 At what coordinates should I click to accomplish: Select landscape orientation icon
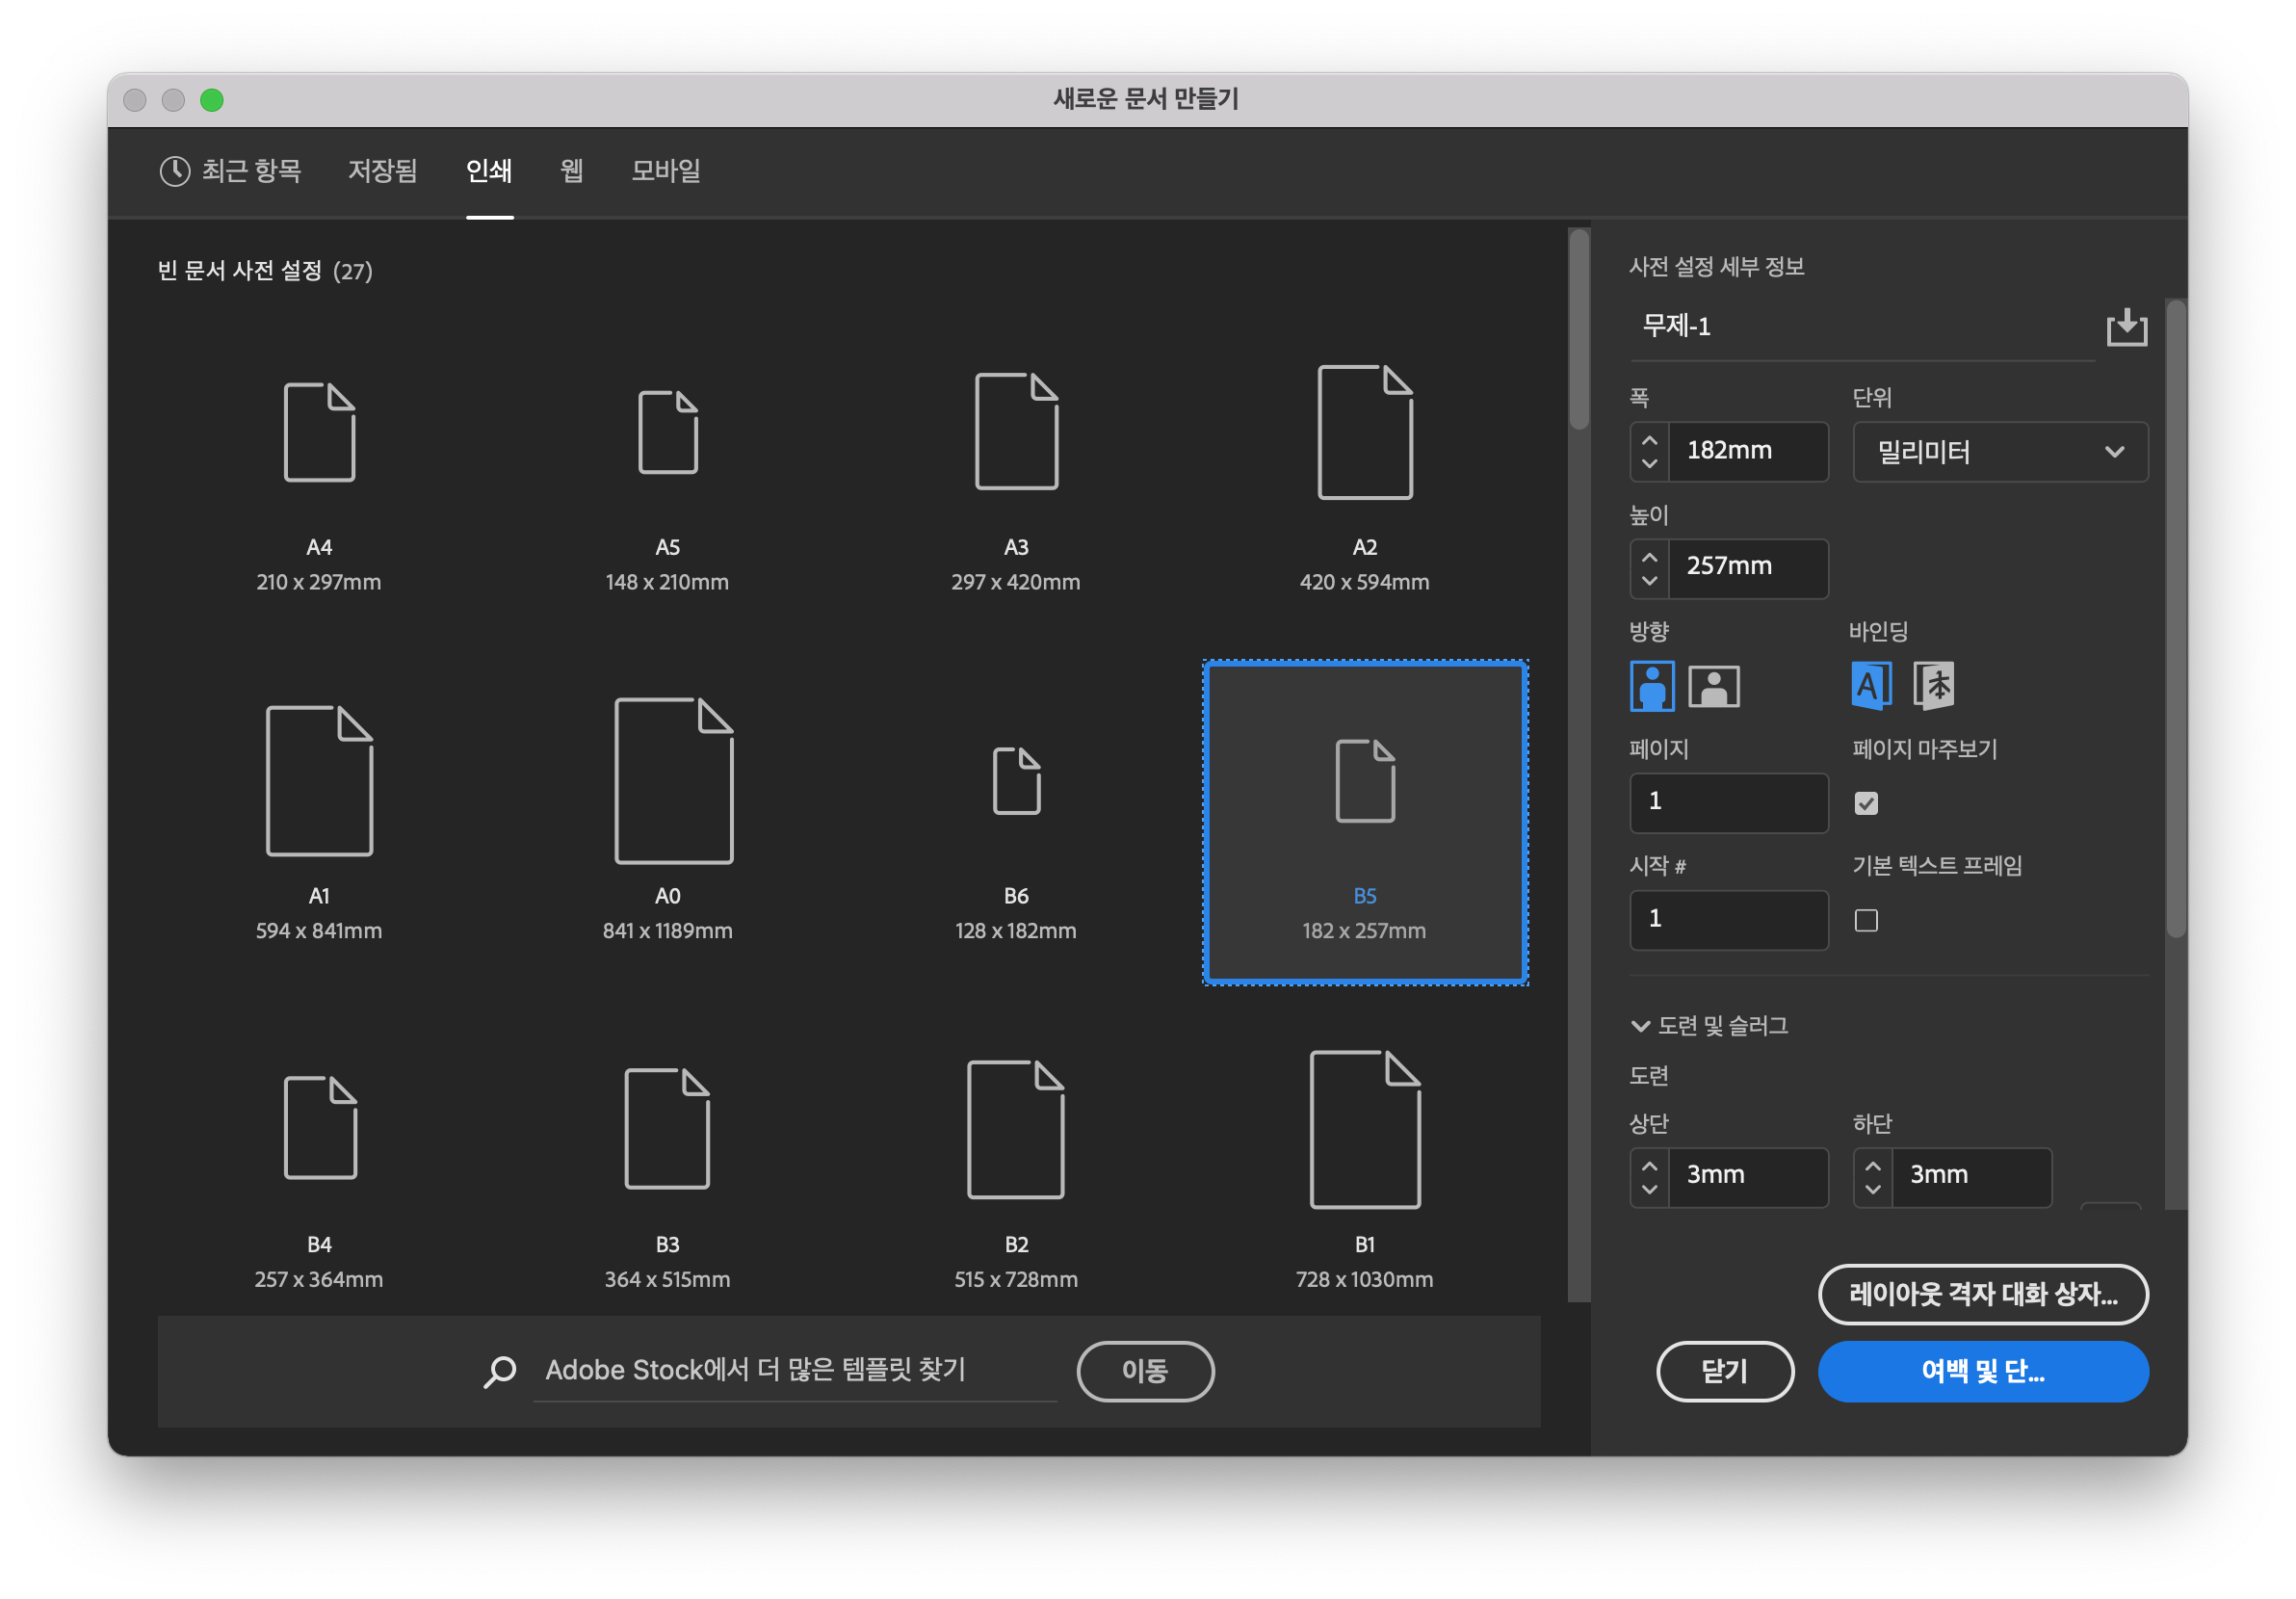coord(1713,687)
